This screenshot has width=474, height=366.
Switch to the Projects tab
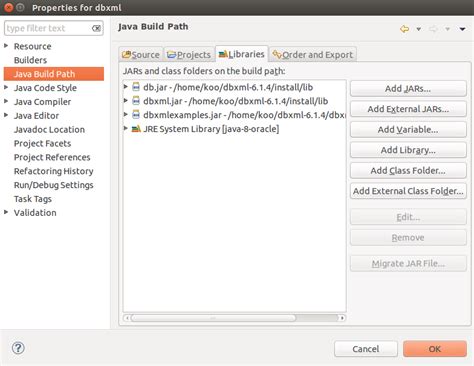[x=189, y=54]
